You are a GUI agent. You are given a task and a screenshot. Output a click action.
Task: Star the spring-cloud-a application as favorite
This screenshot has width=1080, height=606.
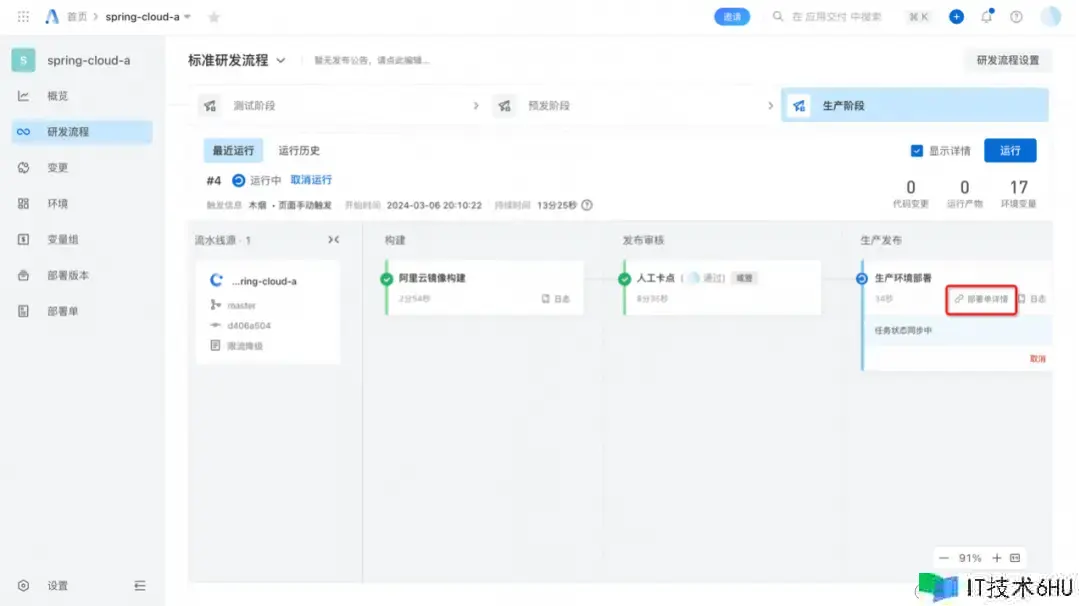(213, 17)
